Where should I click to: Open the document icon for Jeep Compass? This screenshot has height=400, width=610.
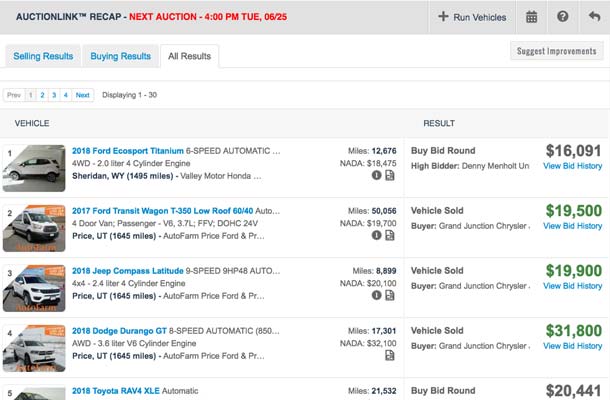click(389, 295)
